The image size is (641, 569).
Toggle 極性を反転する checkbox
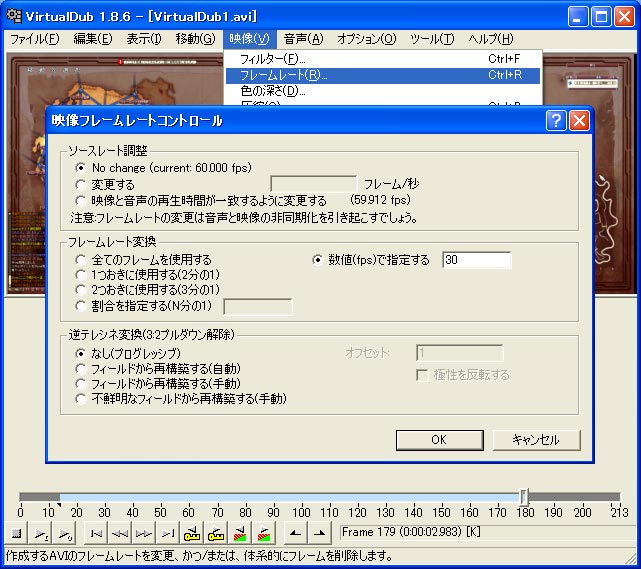pyautogui.click(x=463, y=375)
